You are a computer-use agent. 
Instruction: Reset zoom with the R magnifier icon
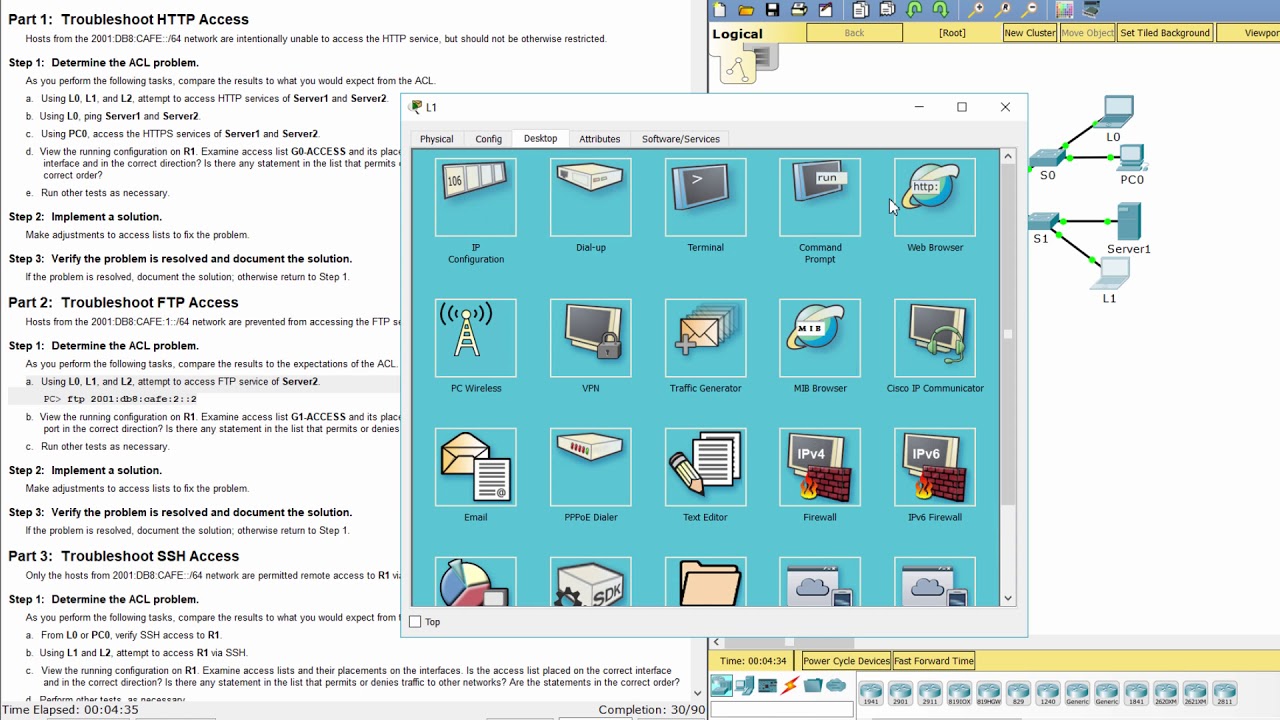pos(1003,10)
